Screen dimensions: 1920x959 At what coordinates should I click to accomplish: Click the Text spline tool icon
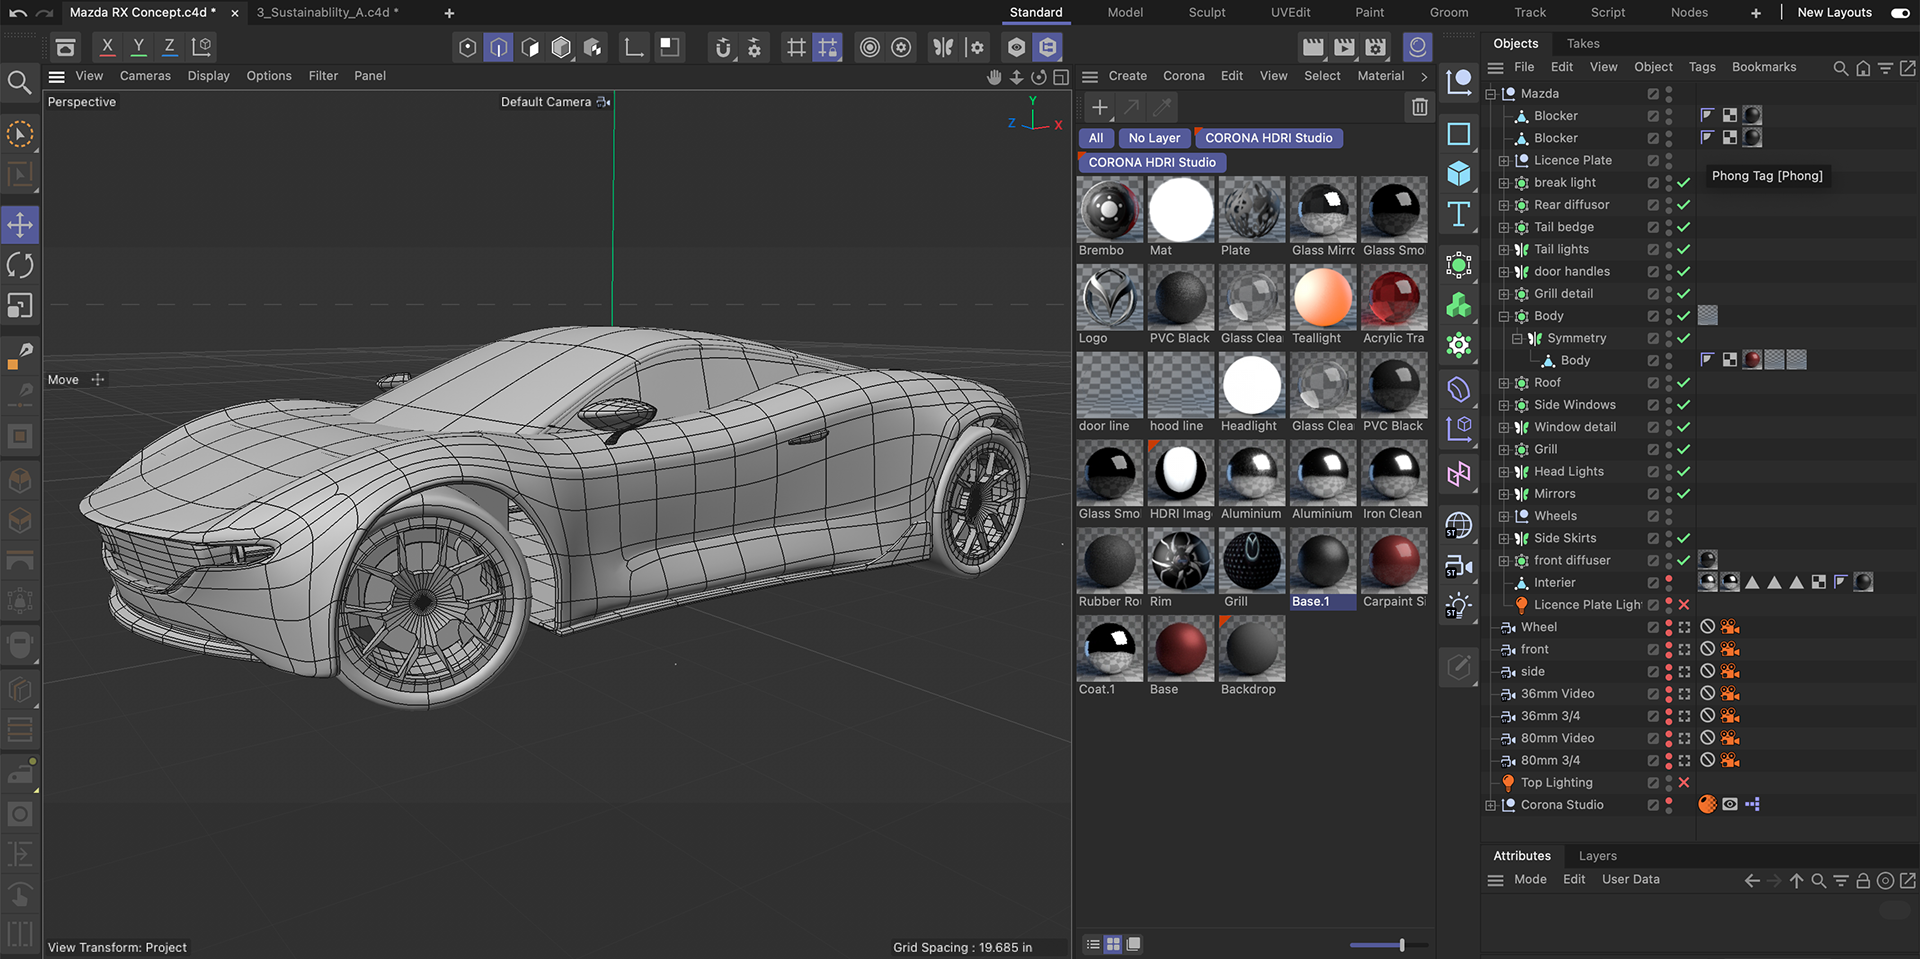(1459, 214)
